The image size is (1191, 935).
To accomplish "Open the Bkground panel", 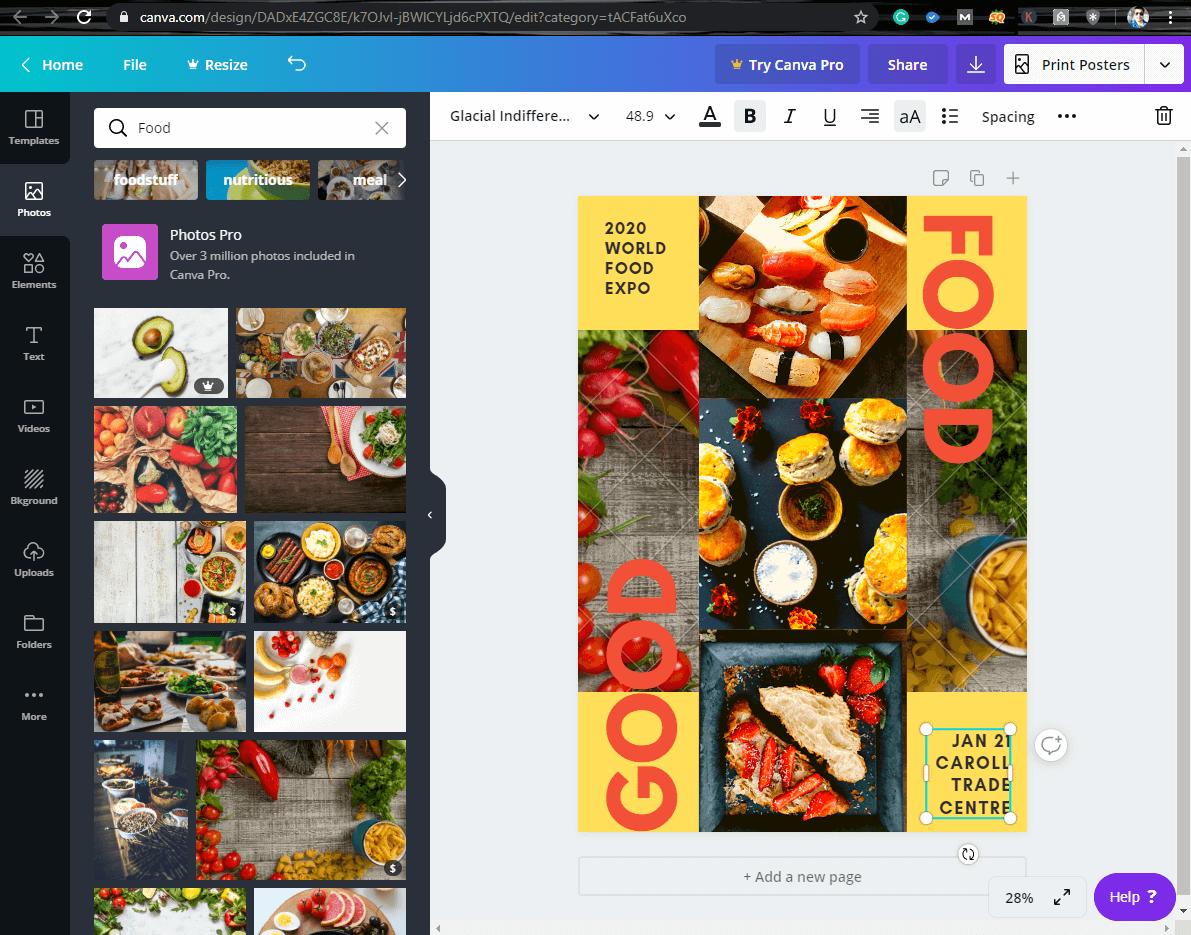I will click(33, 488).
